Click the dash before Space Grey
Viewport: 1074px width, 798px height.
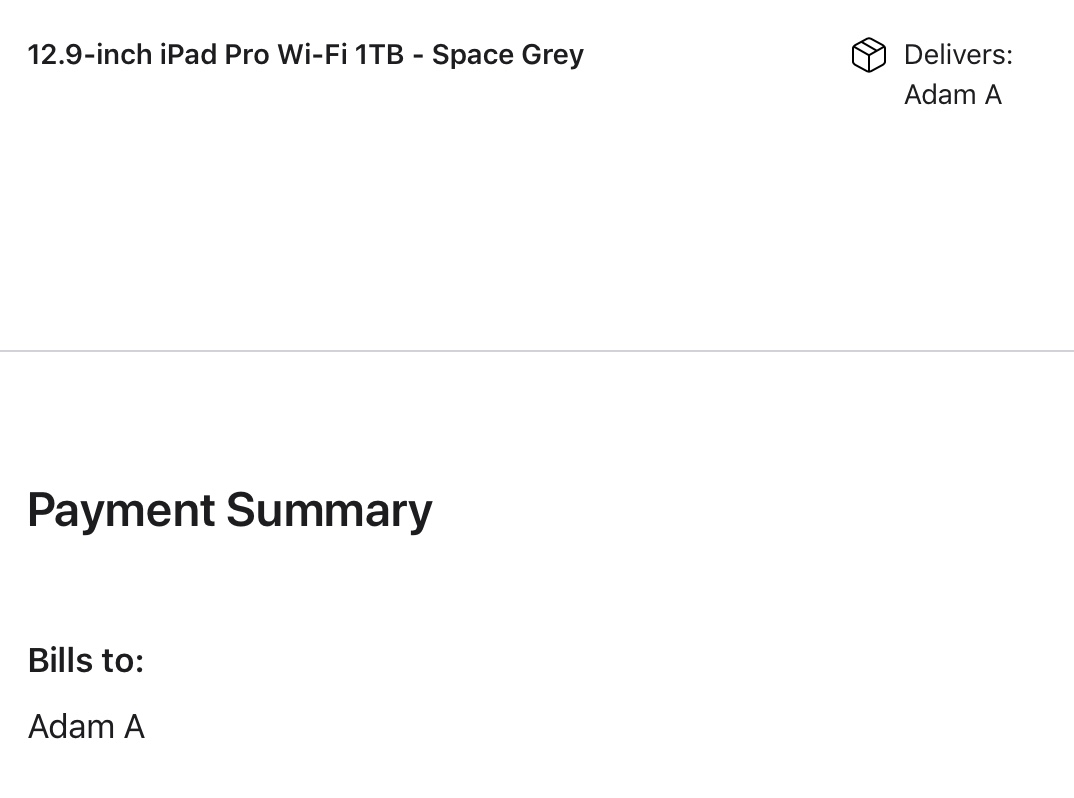point(418,56)
